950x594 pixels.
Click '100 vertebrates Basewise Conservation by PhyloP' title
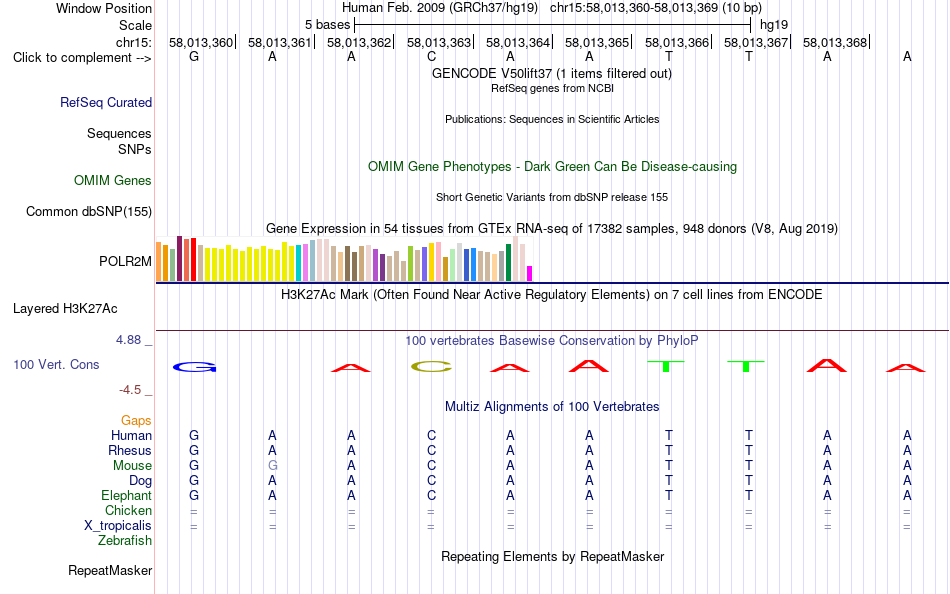(x=552, y=341)
